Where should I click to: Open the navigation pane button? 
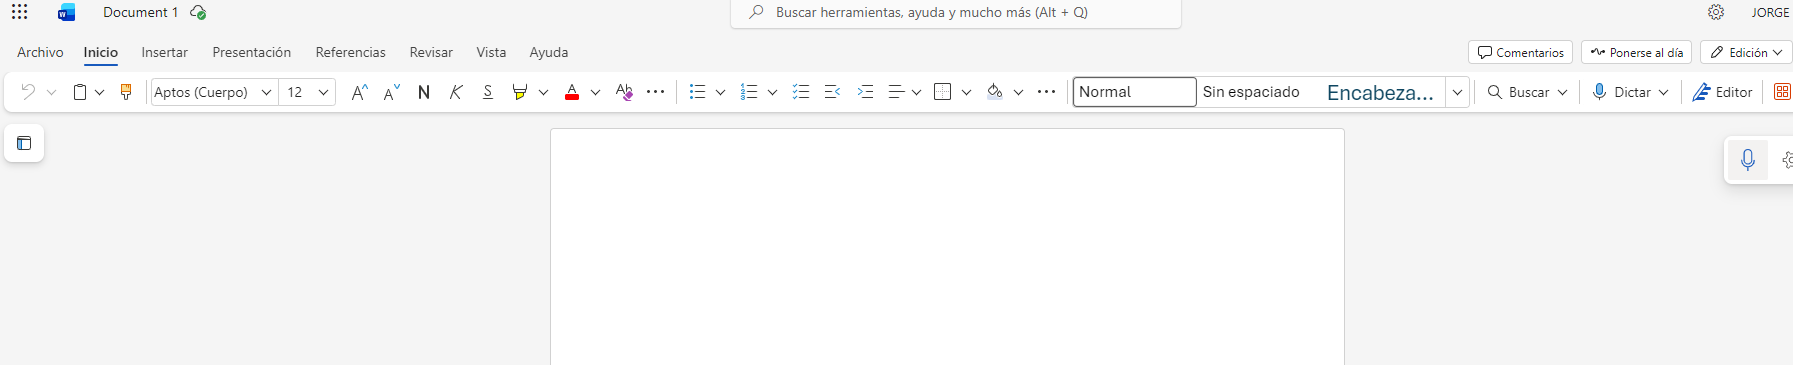click(24, 143)
